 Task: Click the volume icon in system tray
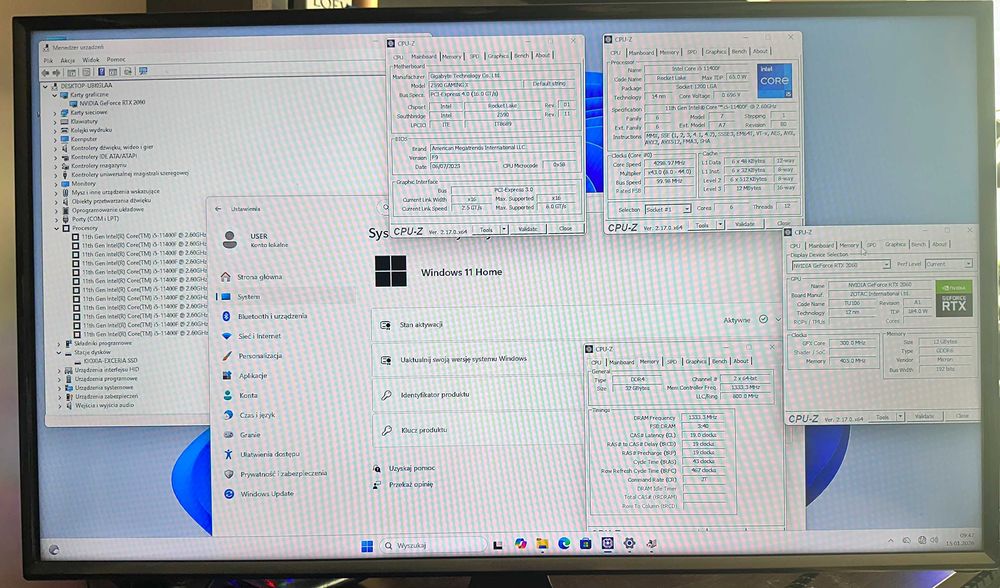point(934,540)
